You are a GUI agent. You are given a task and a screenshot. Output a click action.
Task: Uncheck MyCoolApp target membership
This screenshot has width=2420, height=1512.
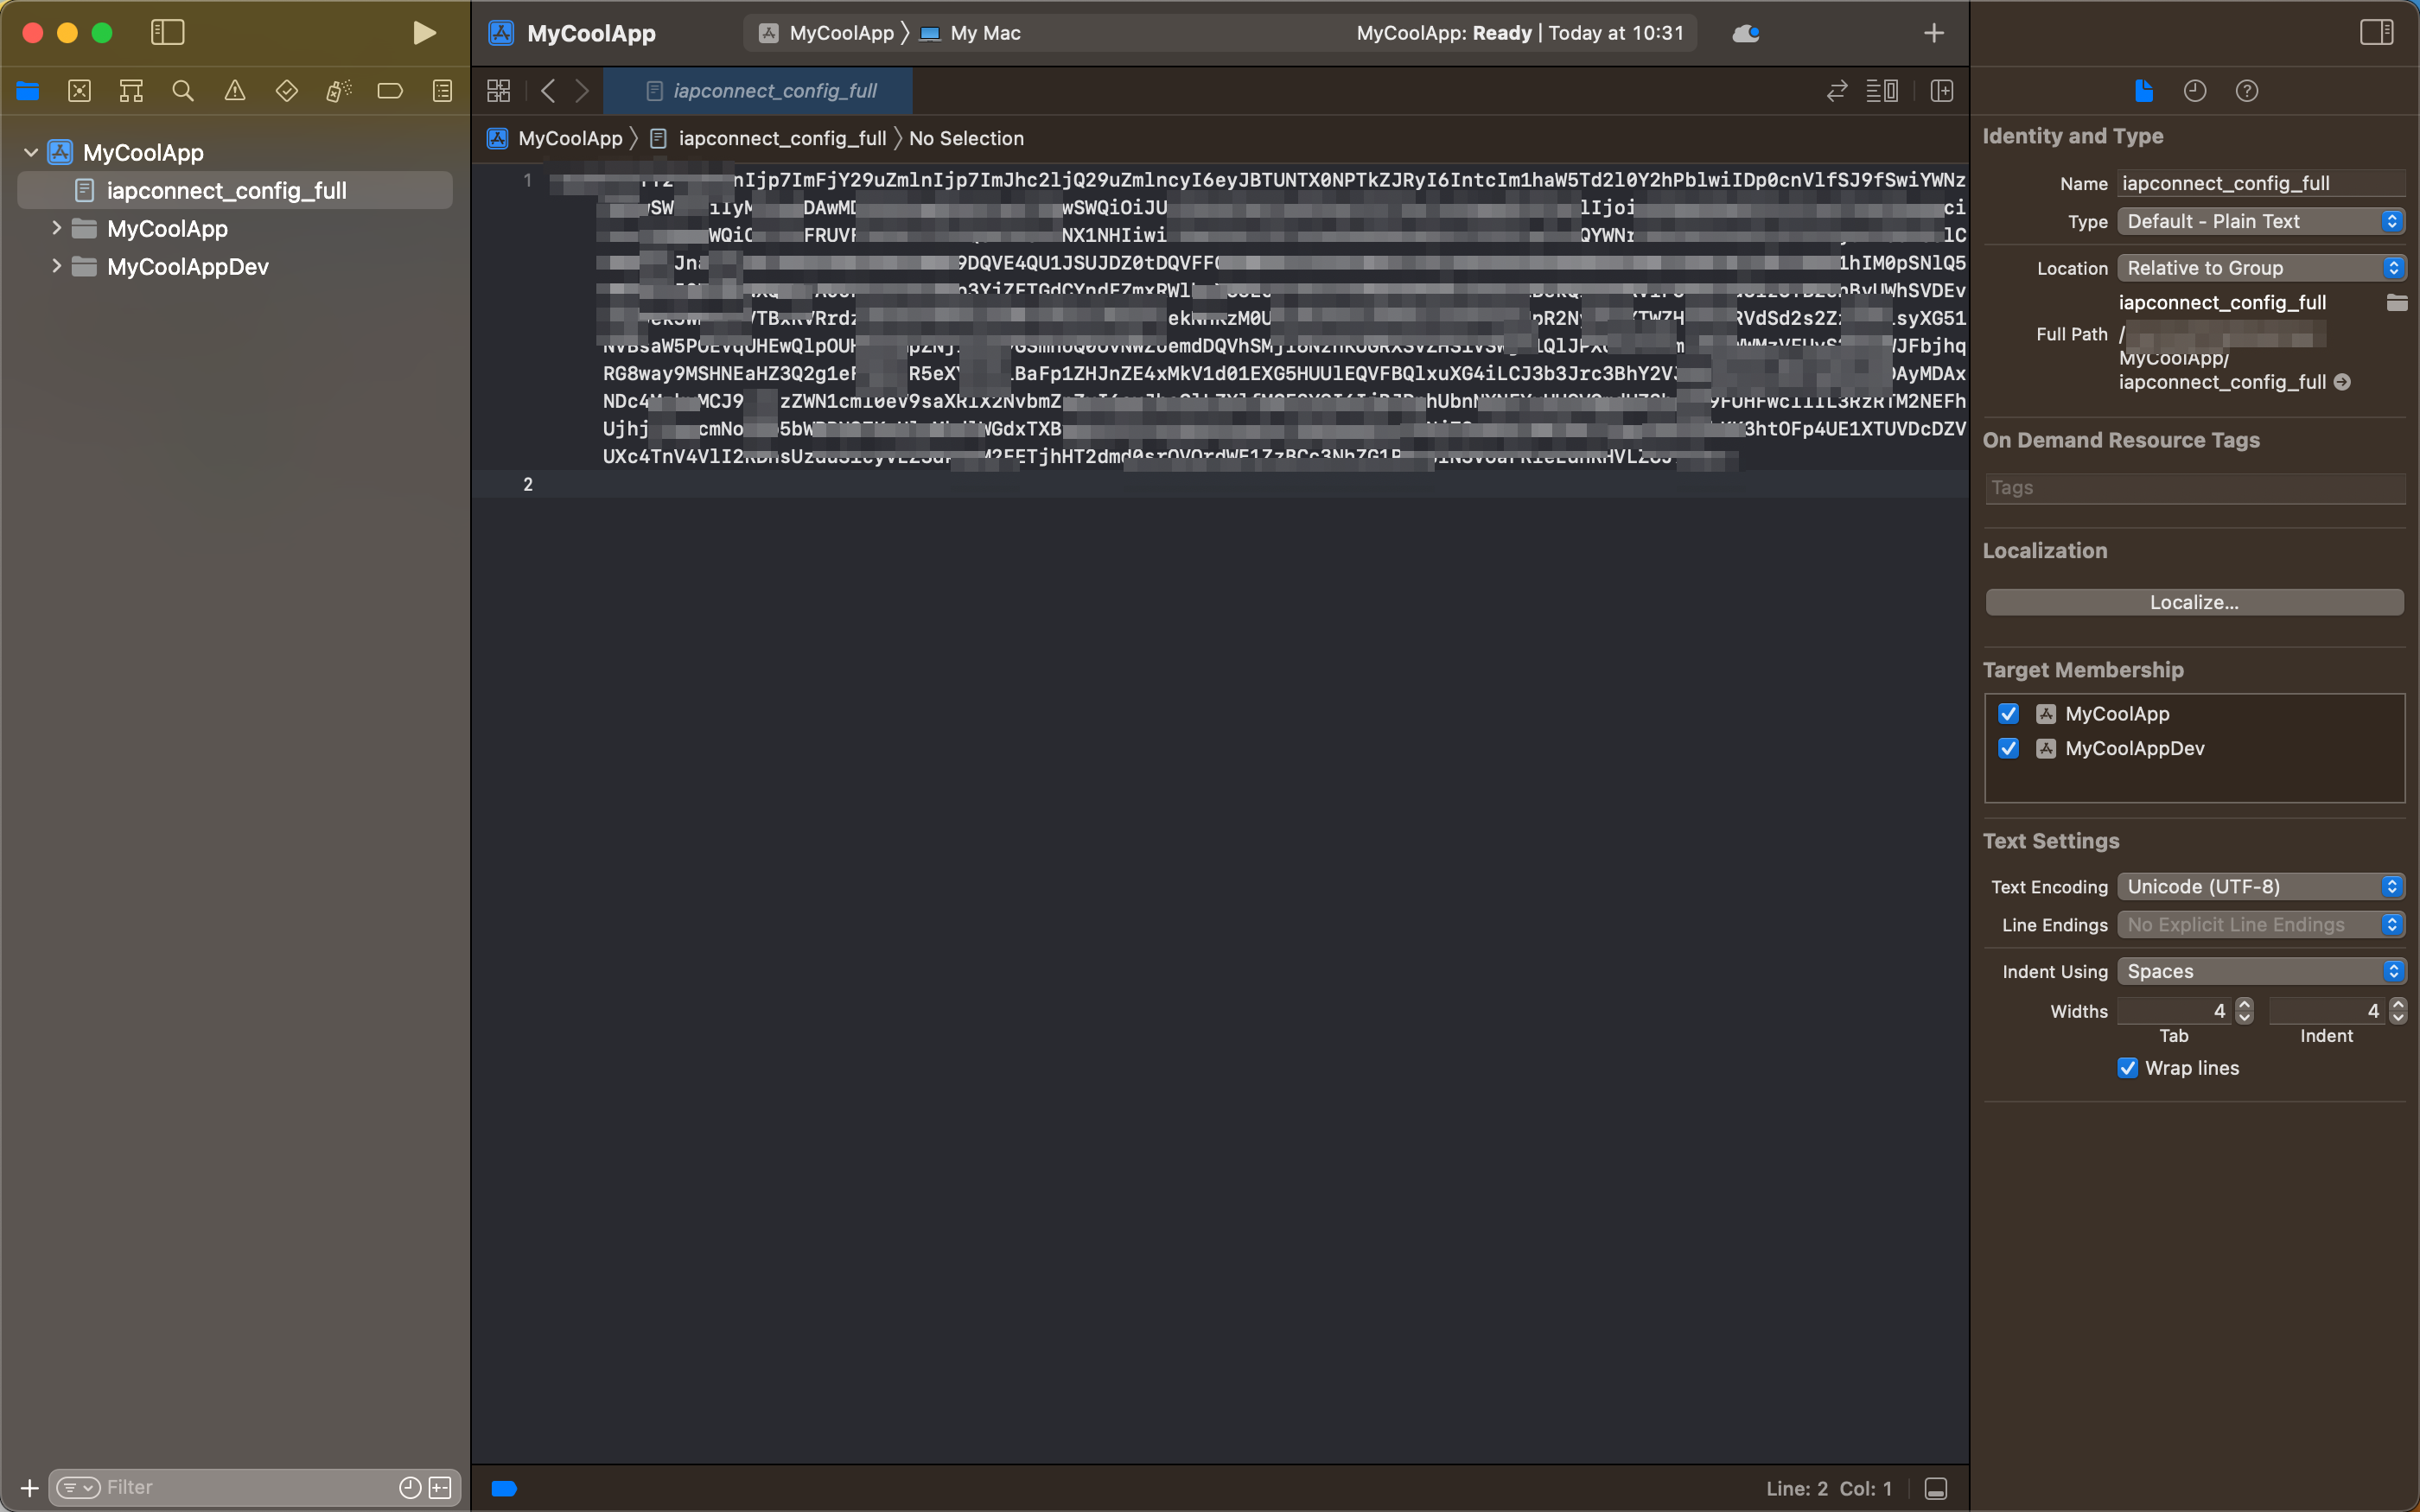click(x=2008, y=714)
